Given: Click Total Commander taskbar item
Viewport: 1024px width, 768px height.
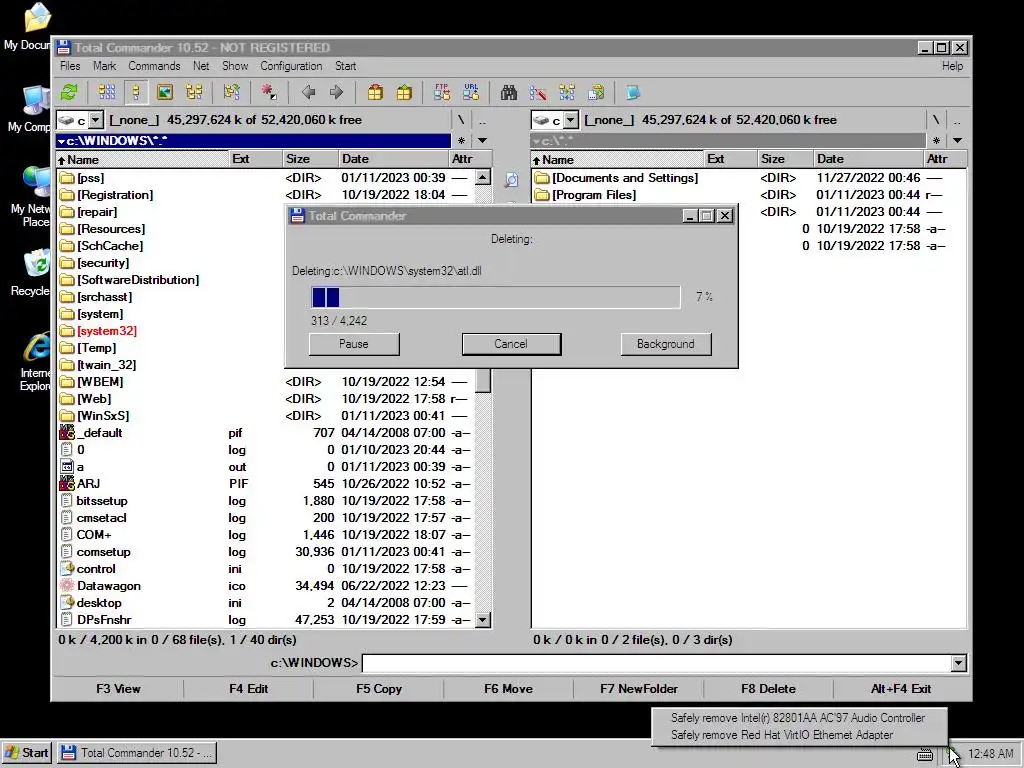Looking at the screenshot, I should click(x=137, y=753).
